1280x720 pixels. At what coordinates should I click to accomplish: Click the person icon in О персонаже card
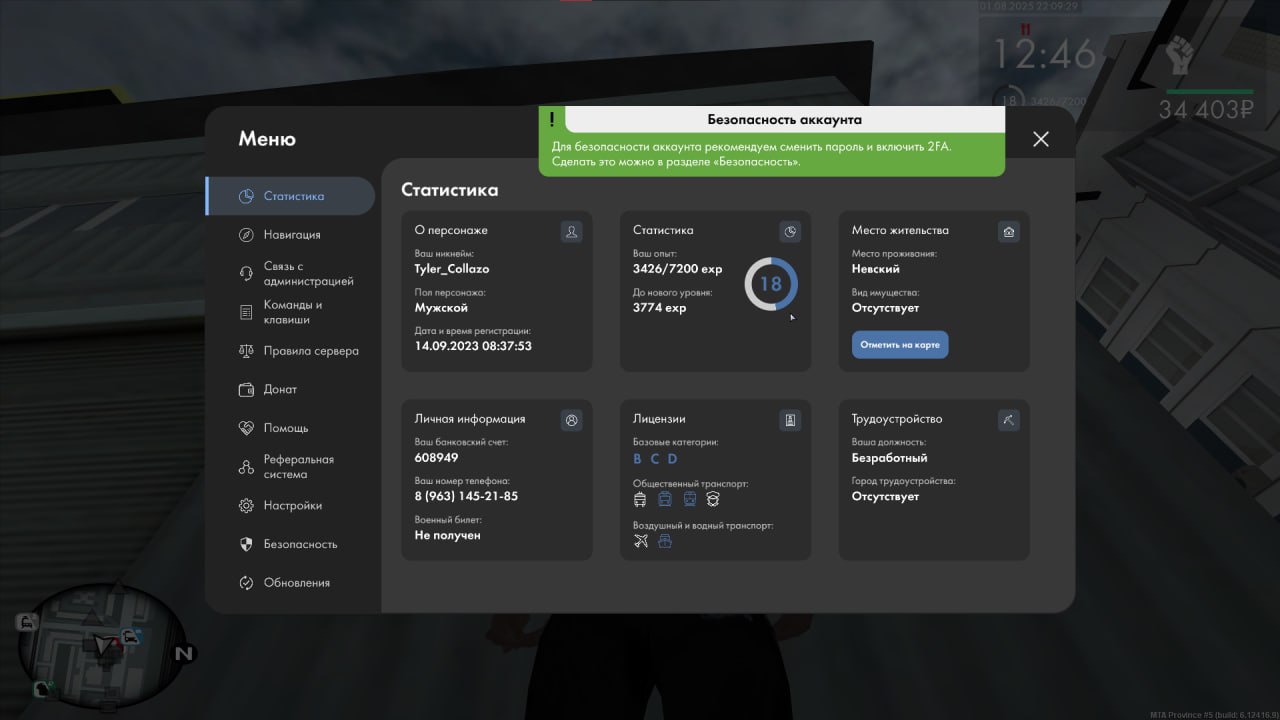click(x=571, y=232)
